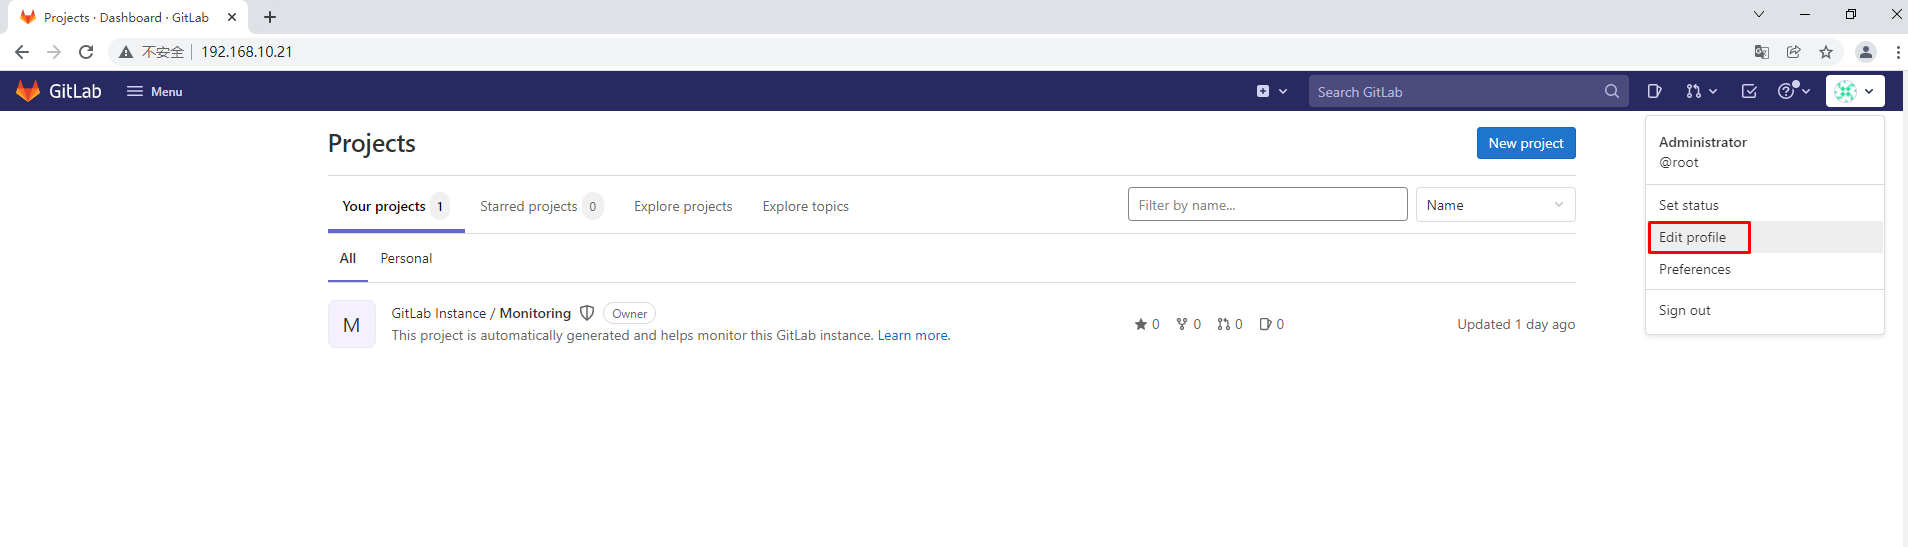Click the project's forks count icon
The height and width of the screenshot is (547, 1908).
click(1182, 324)
